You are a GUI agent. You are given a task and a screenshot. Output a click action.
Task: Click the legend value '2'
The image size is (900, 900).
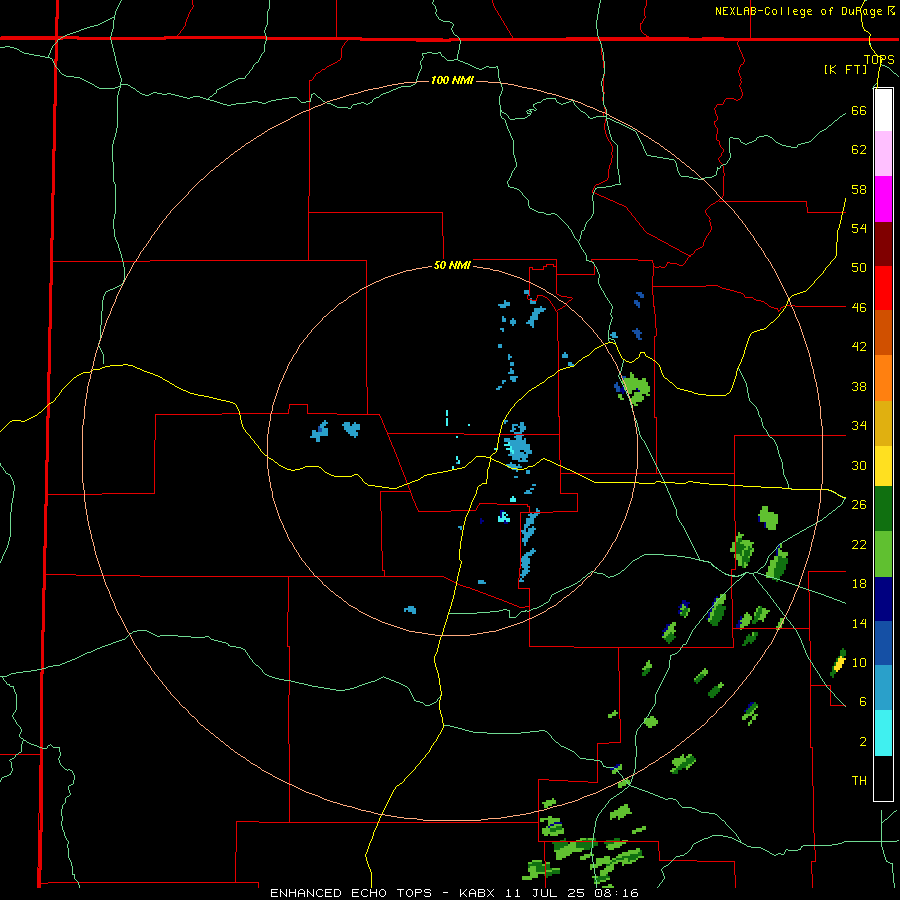863,742
